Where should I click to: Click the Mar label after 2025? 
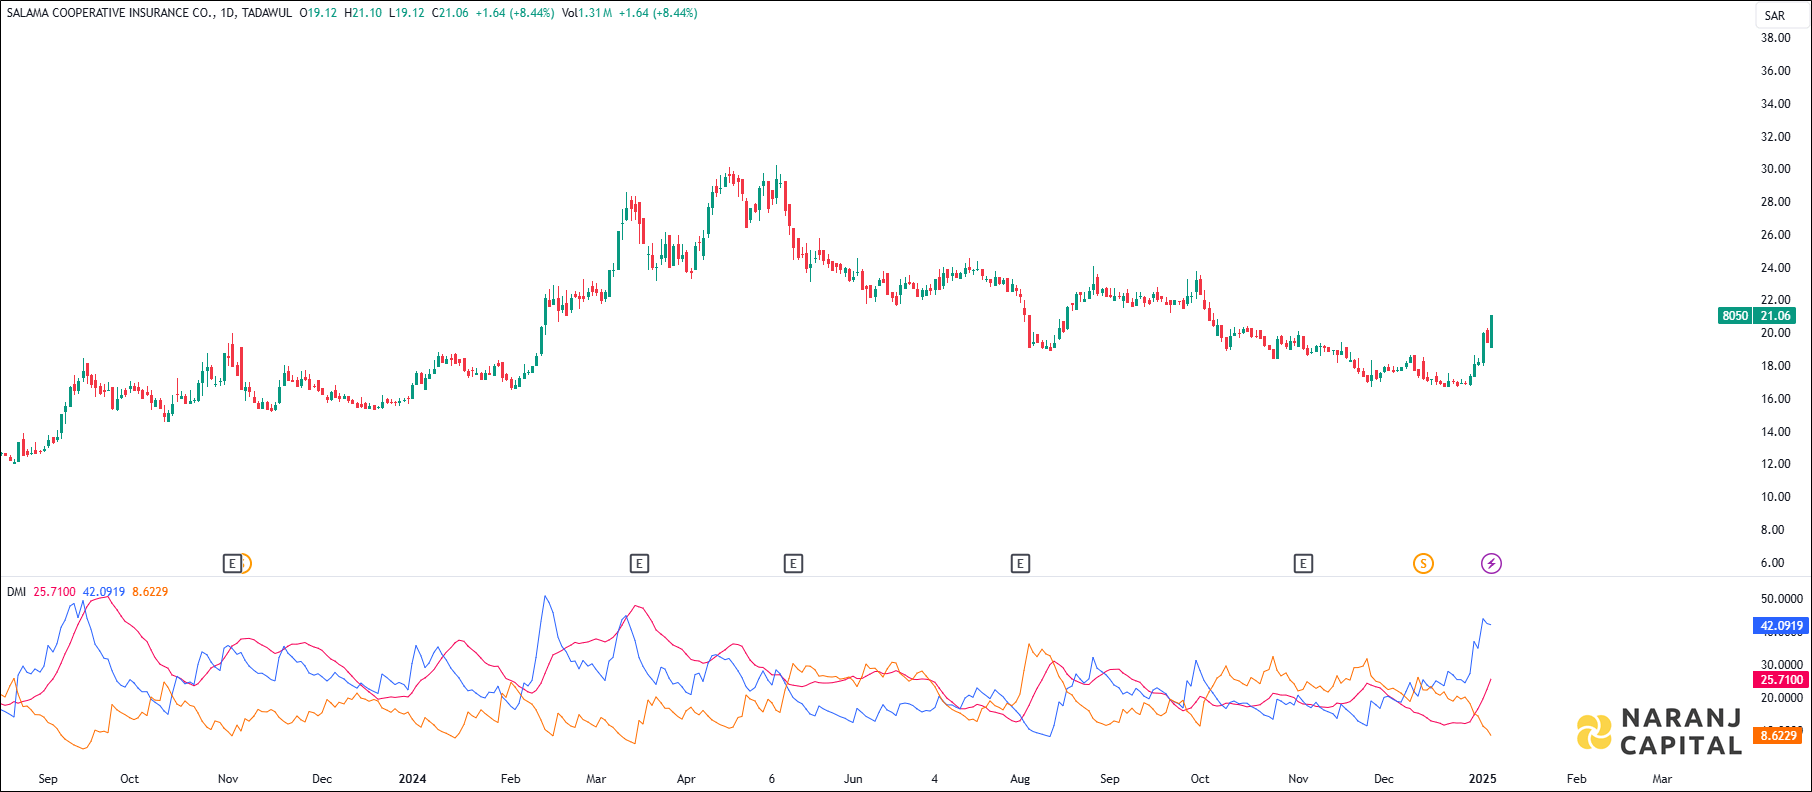pyautogui.click(x=1662, y=779)
